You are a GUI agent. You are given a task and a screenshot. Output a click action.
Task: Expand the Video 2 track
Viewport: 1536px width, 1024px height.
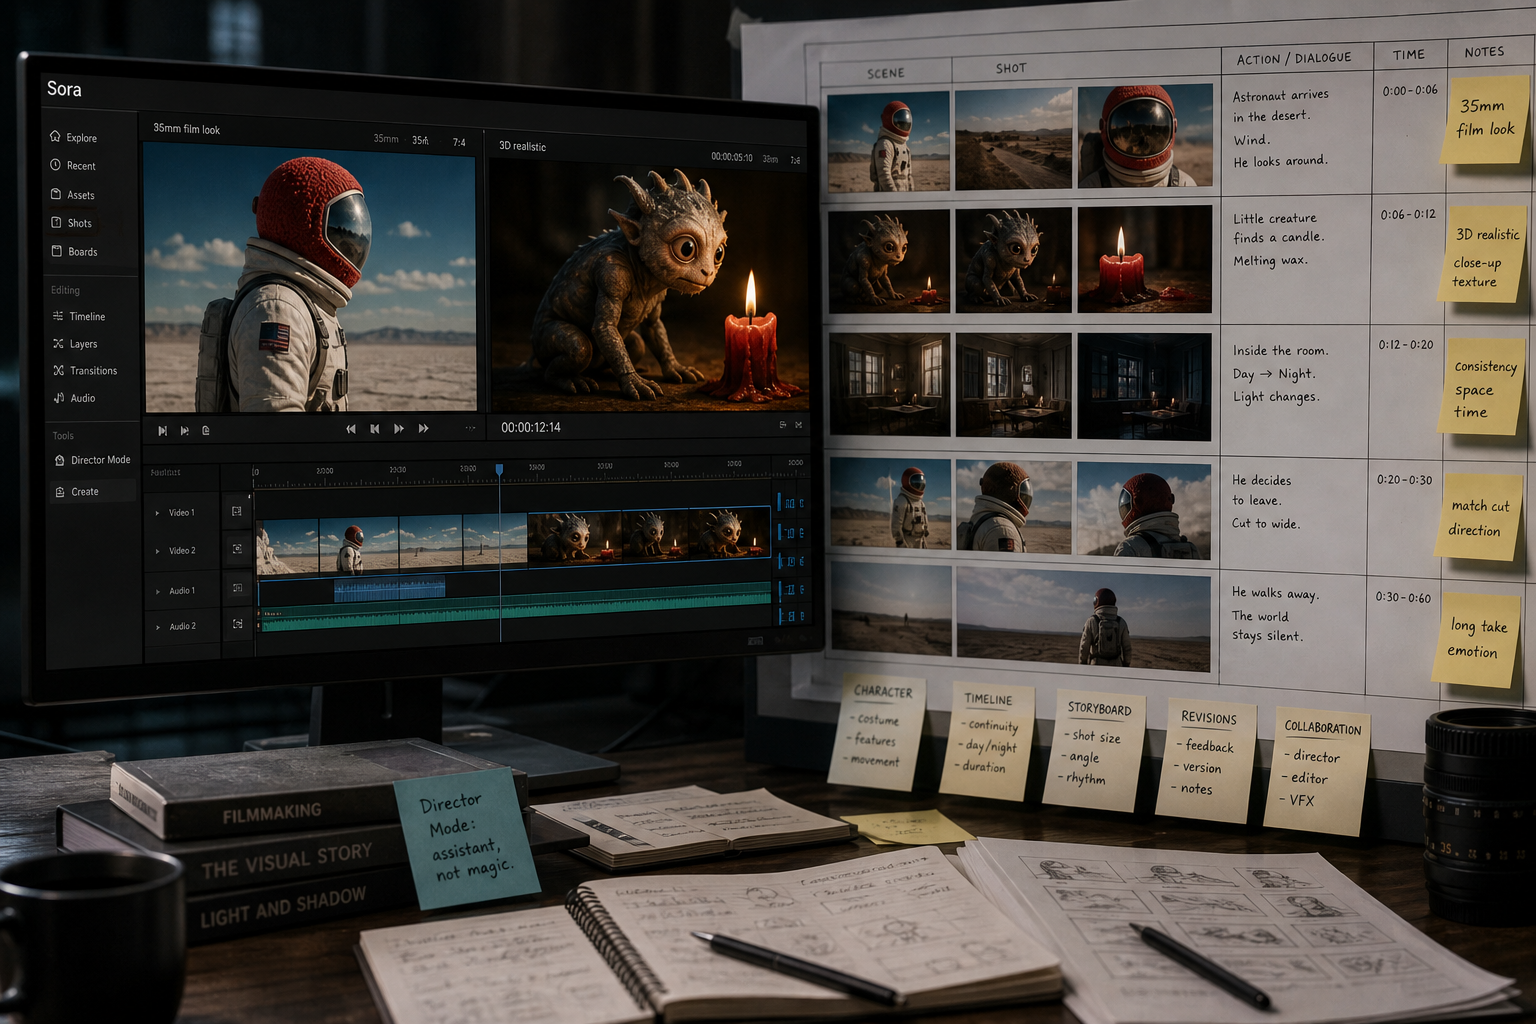click(x=157, y=551)
